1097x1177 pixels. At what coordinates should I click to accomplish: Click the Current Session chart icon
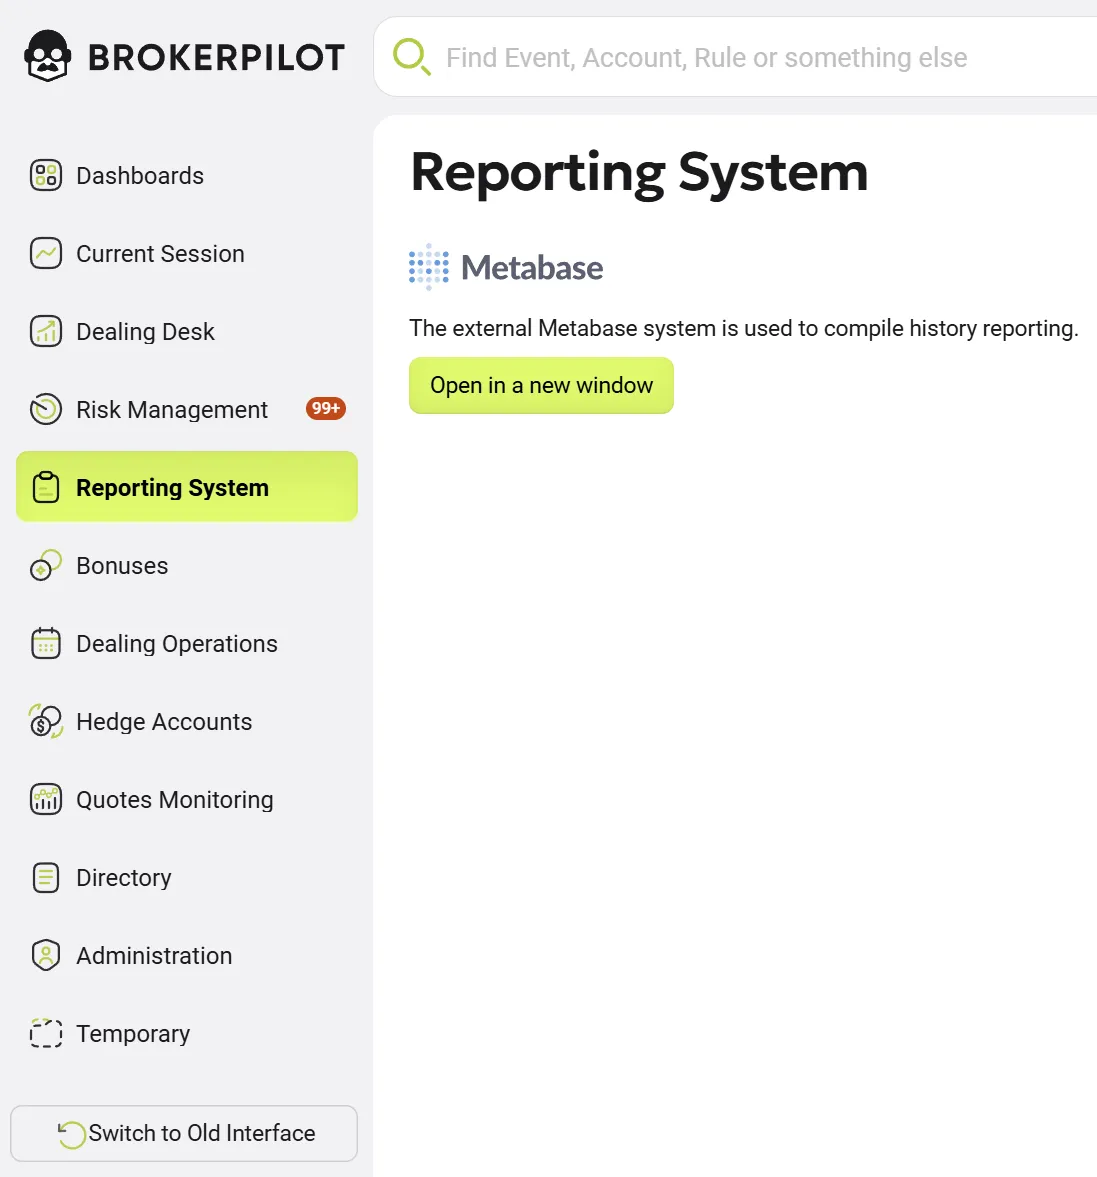(x=46, y=254)
